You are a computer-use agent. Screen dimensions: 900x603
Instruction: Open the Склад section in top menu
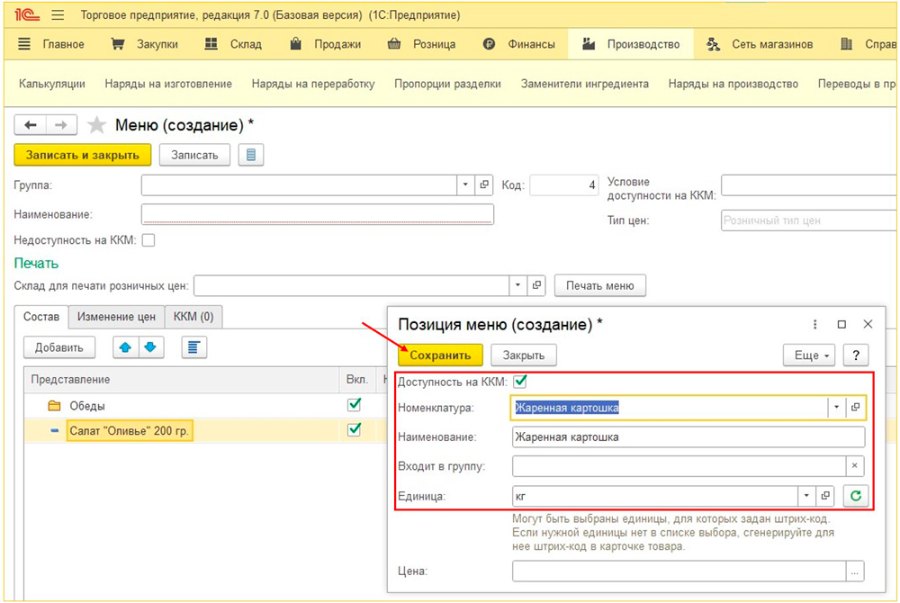coord(233,44)
